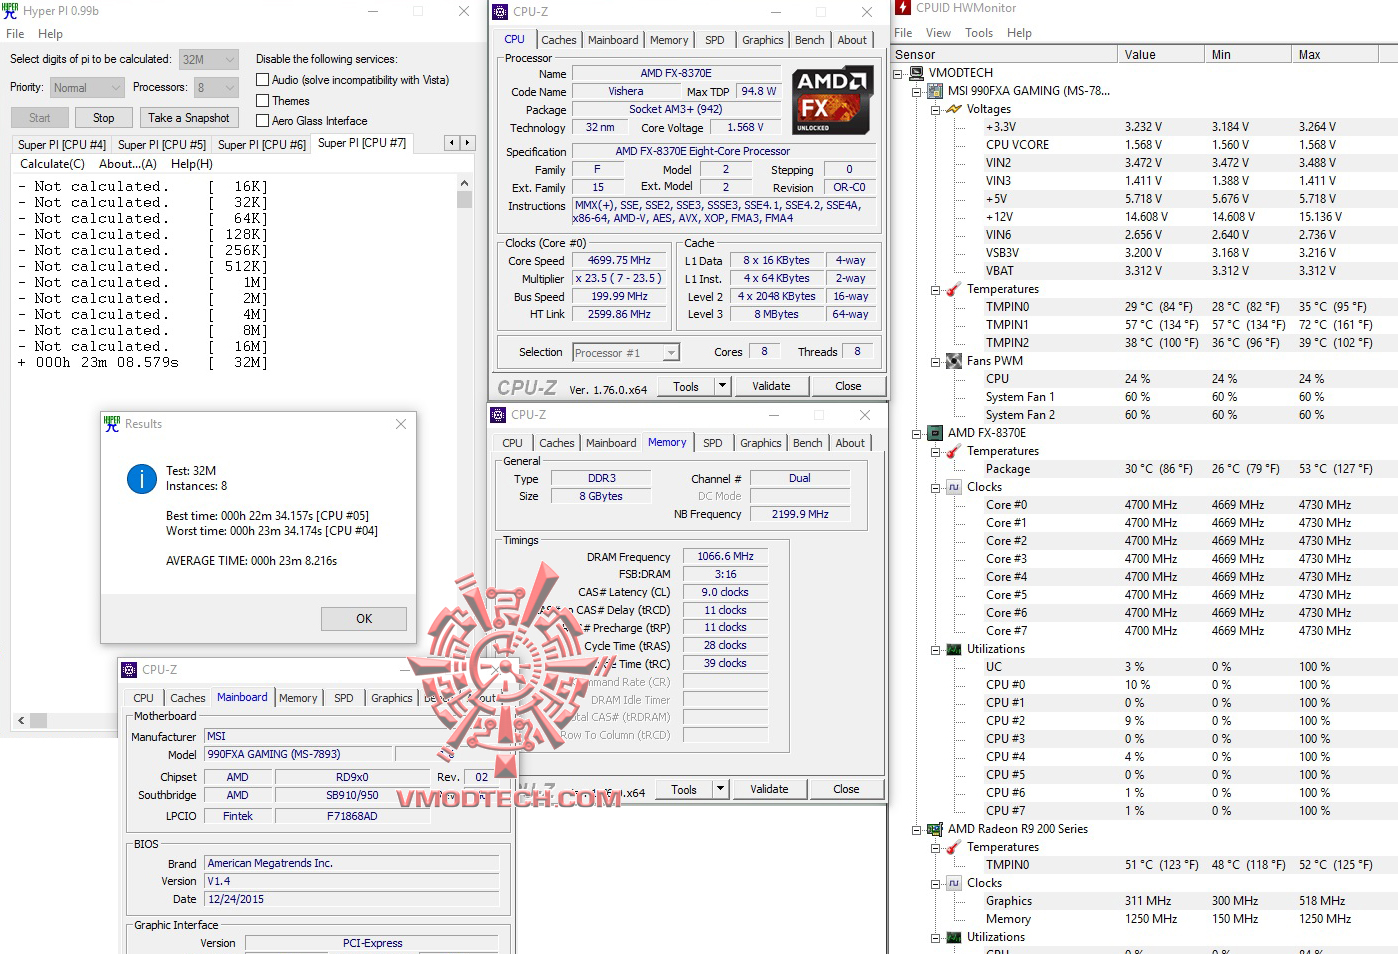Switch to the Super PI [CPU #5] tab

pyautogui.click(x=162, y=145)
